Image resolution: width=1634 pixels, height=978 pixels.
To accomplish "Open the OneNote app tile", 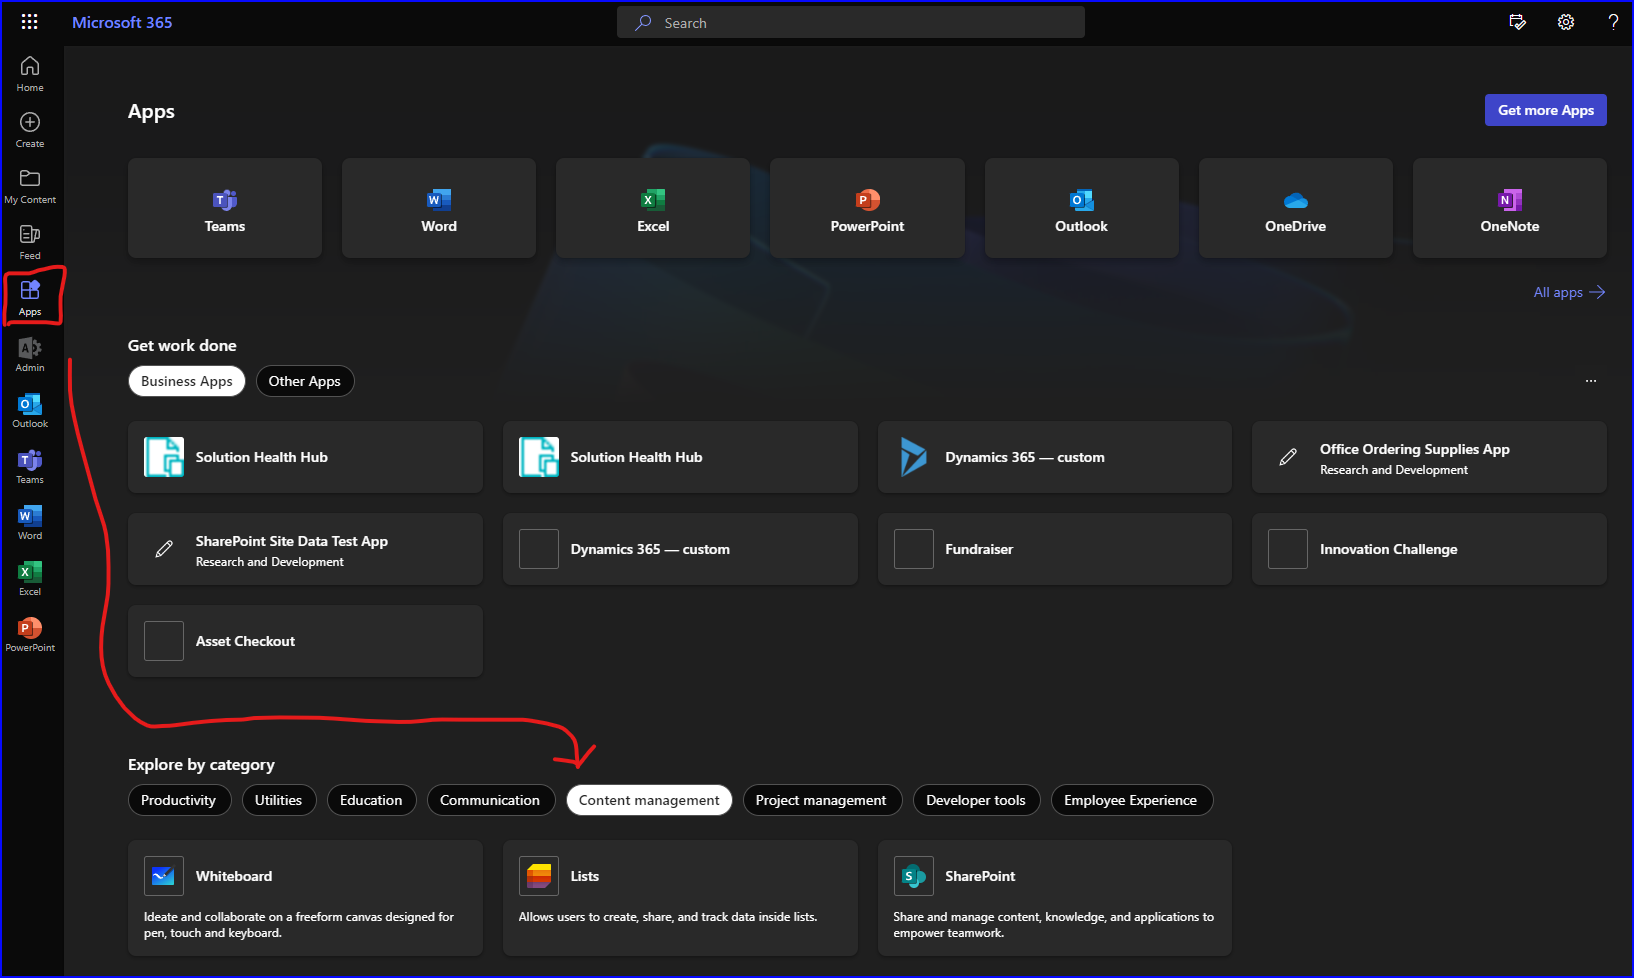I will 1510,208.
